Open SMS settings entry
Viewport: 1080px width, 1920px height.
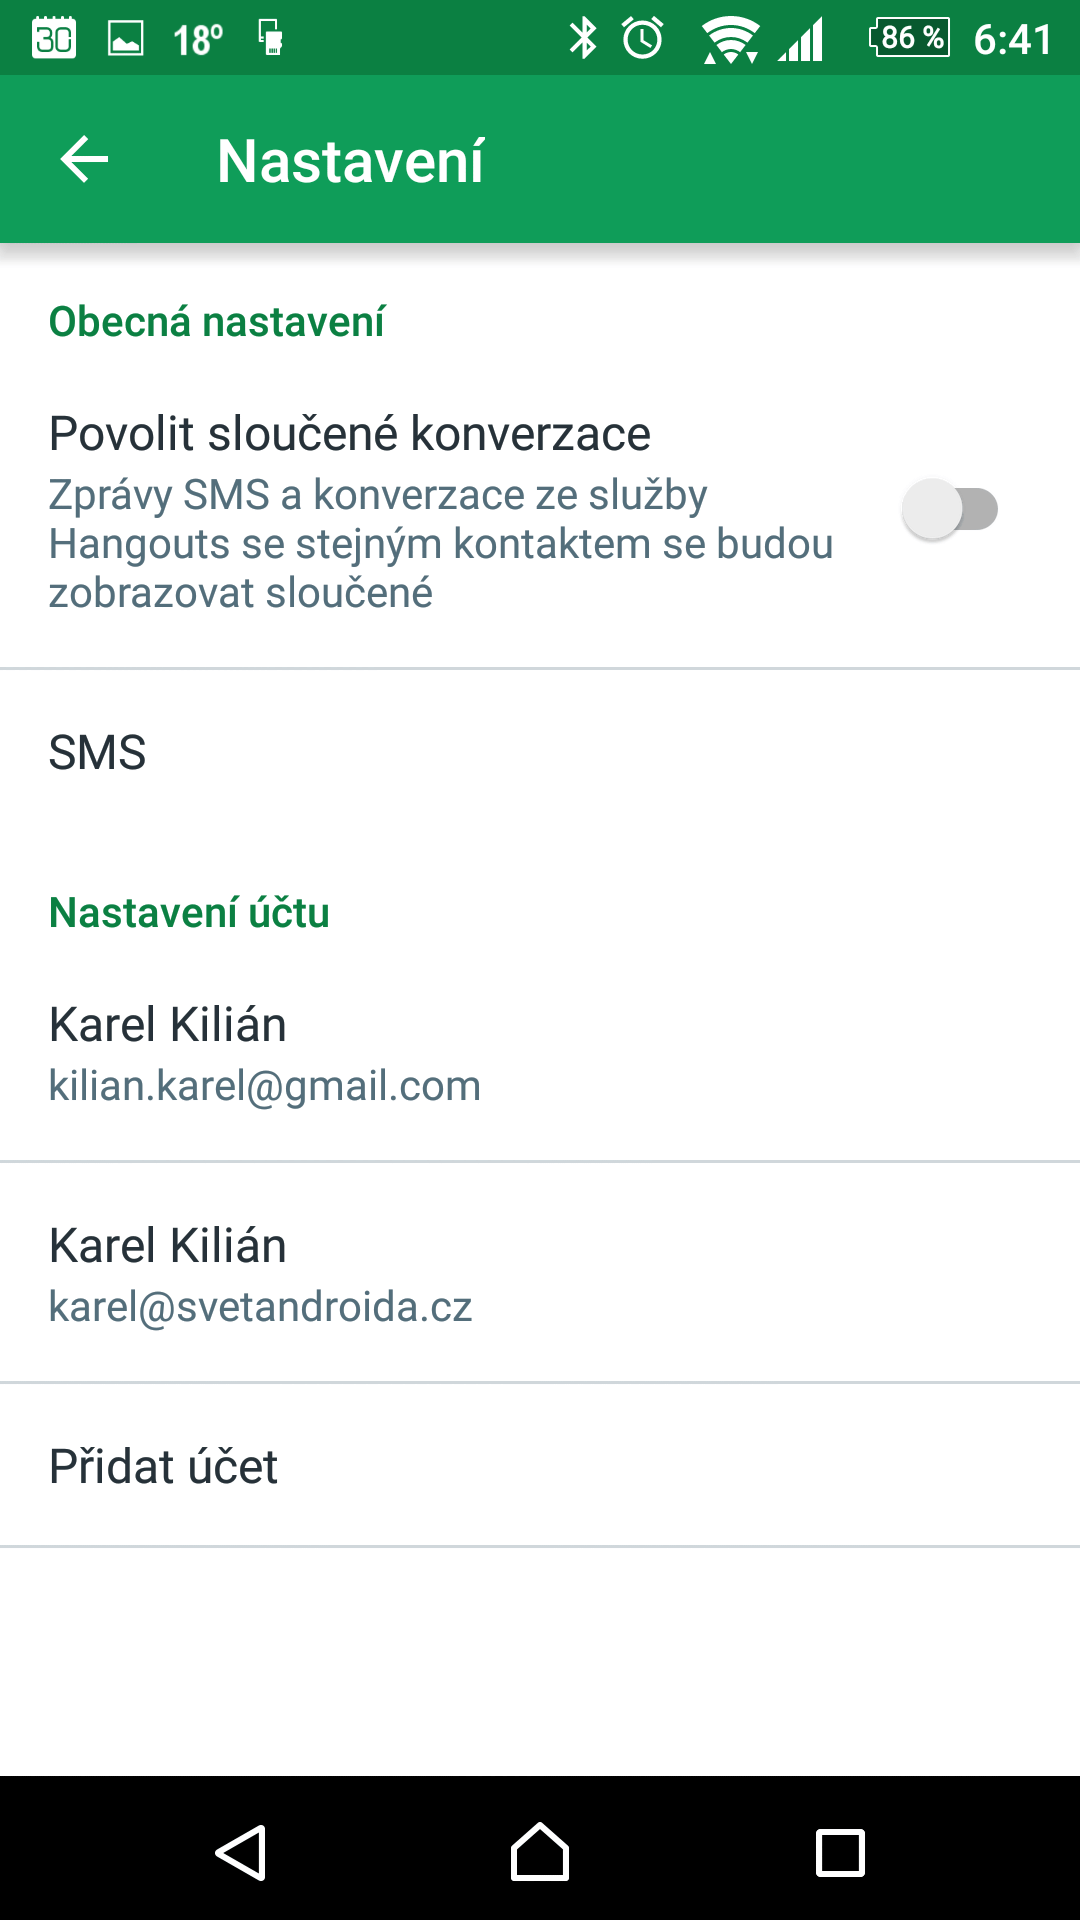540,753
